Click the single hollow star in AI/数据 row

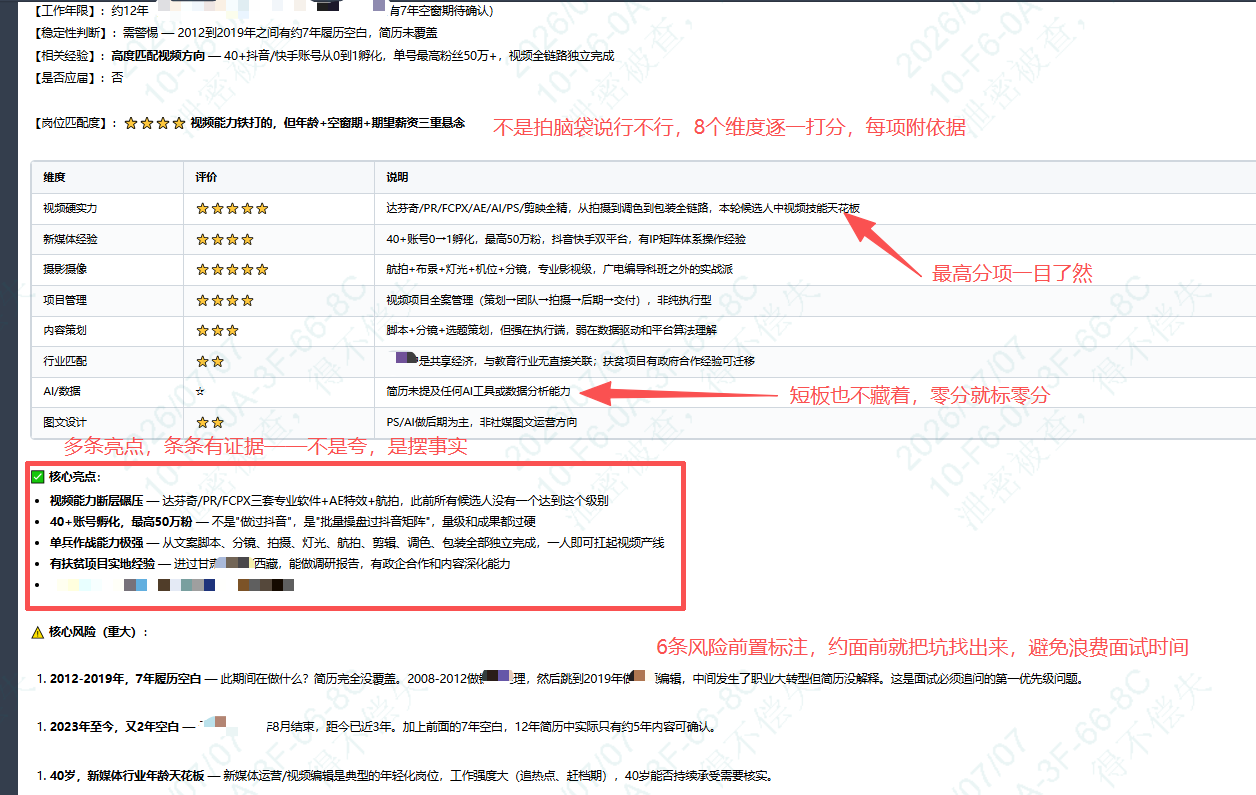[x=201, y=391]
